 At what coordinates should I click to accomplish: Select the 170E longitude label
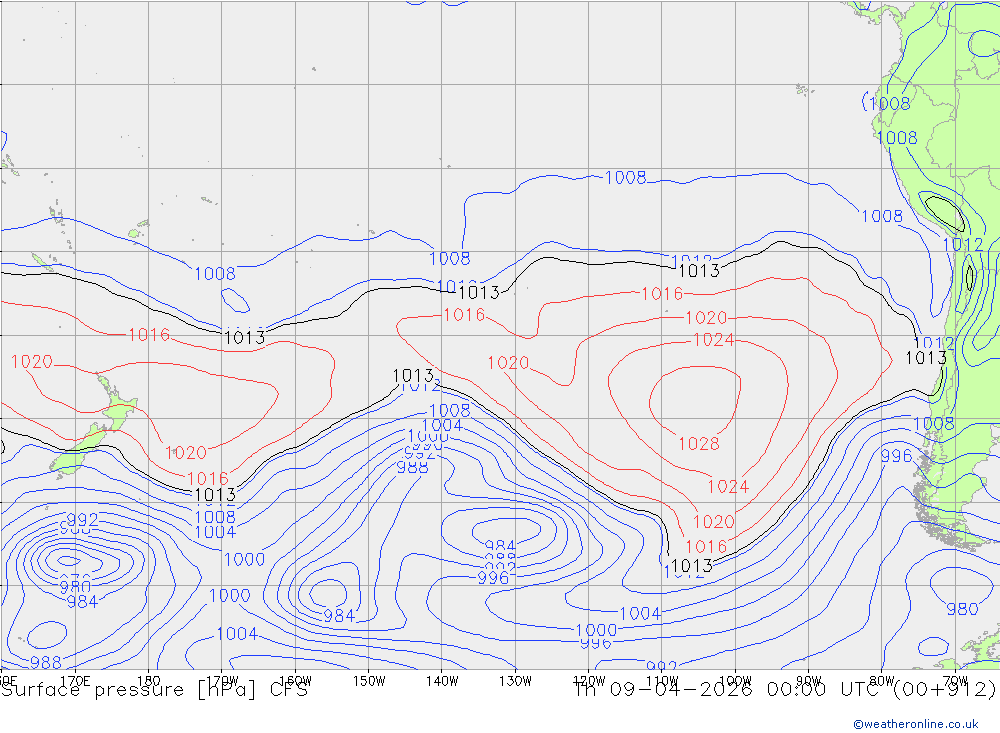coord(75,681)
